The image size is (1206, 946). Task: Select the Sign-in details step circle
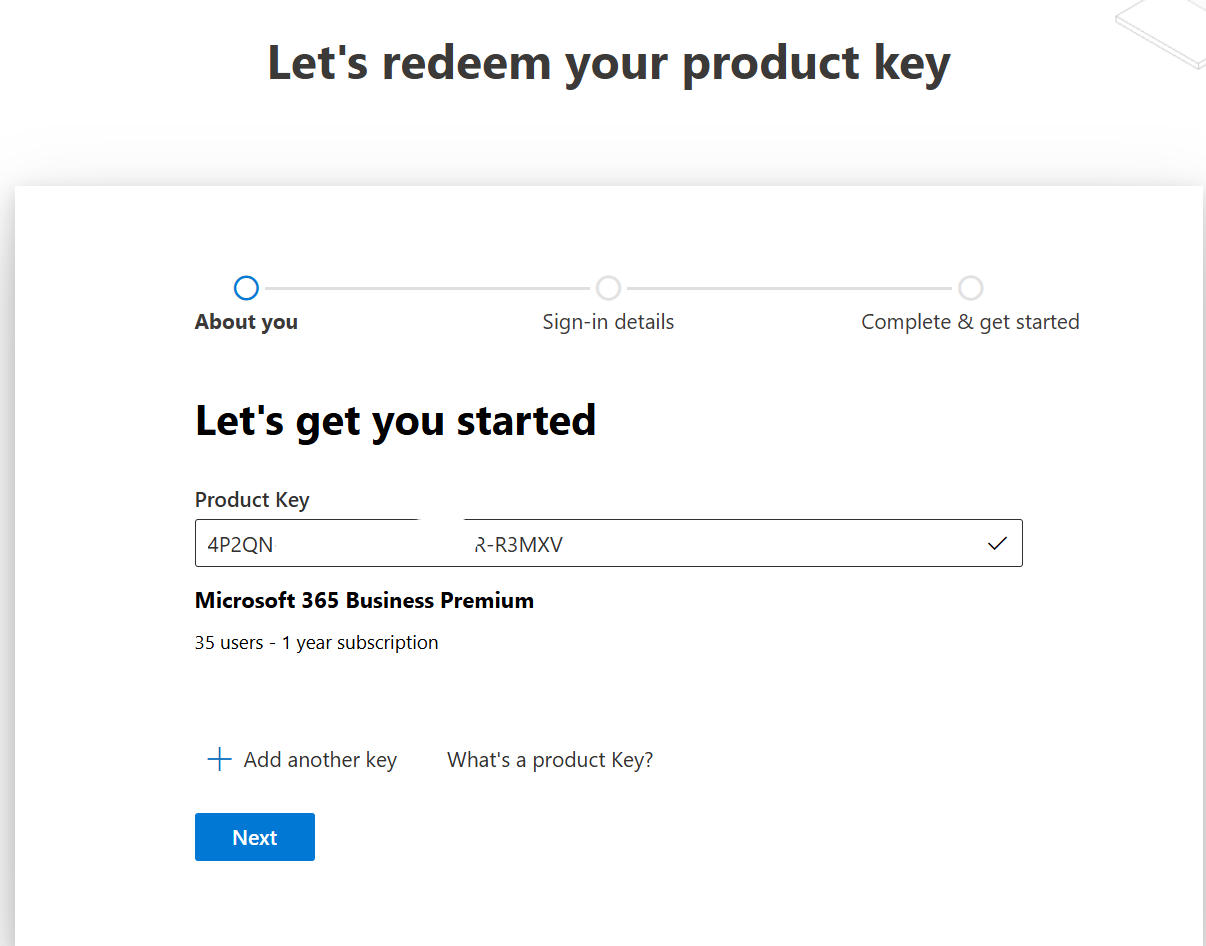608,289
